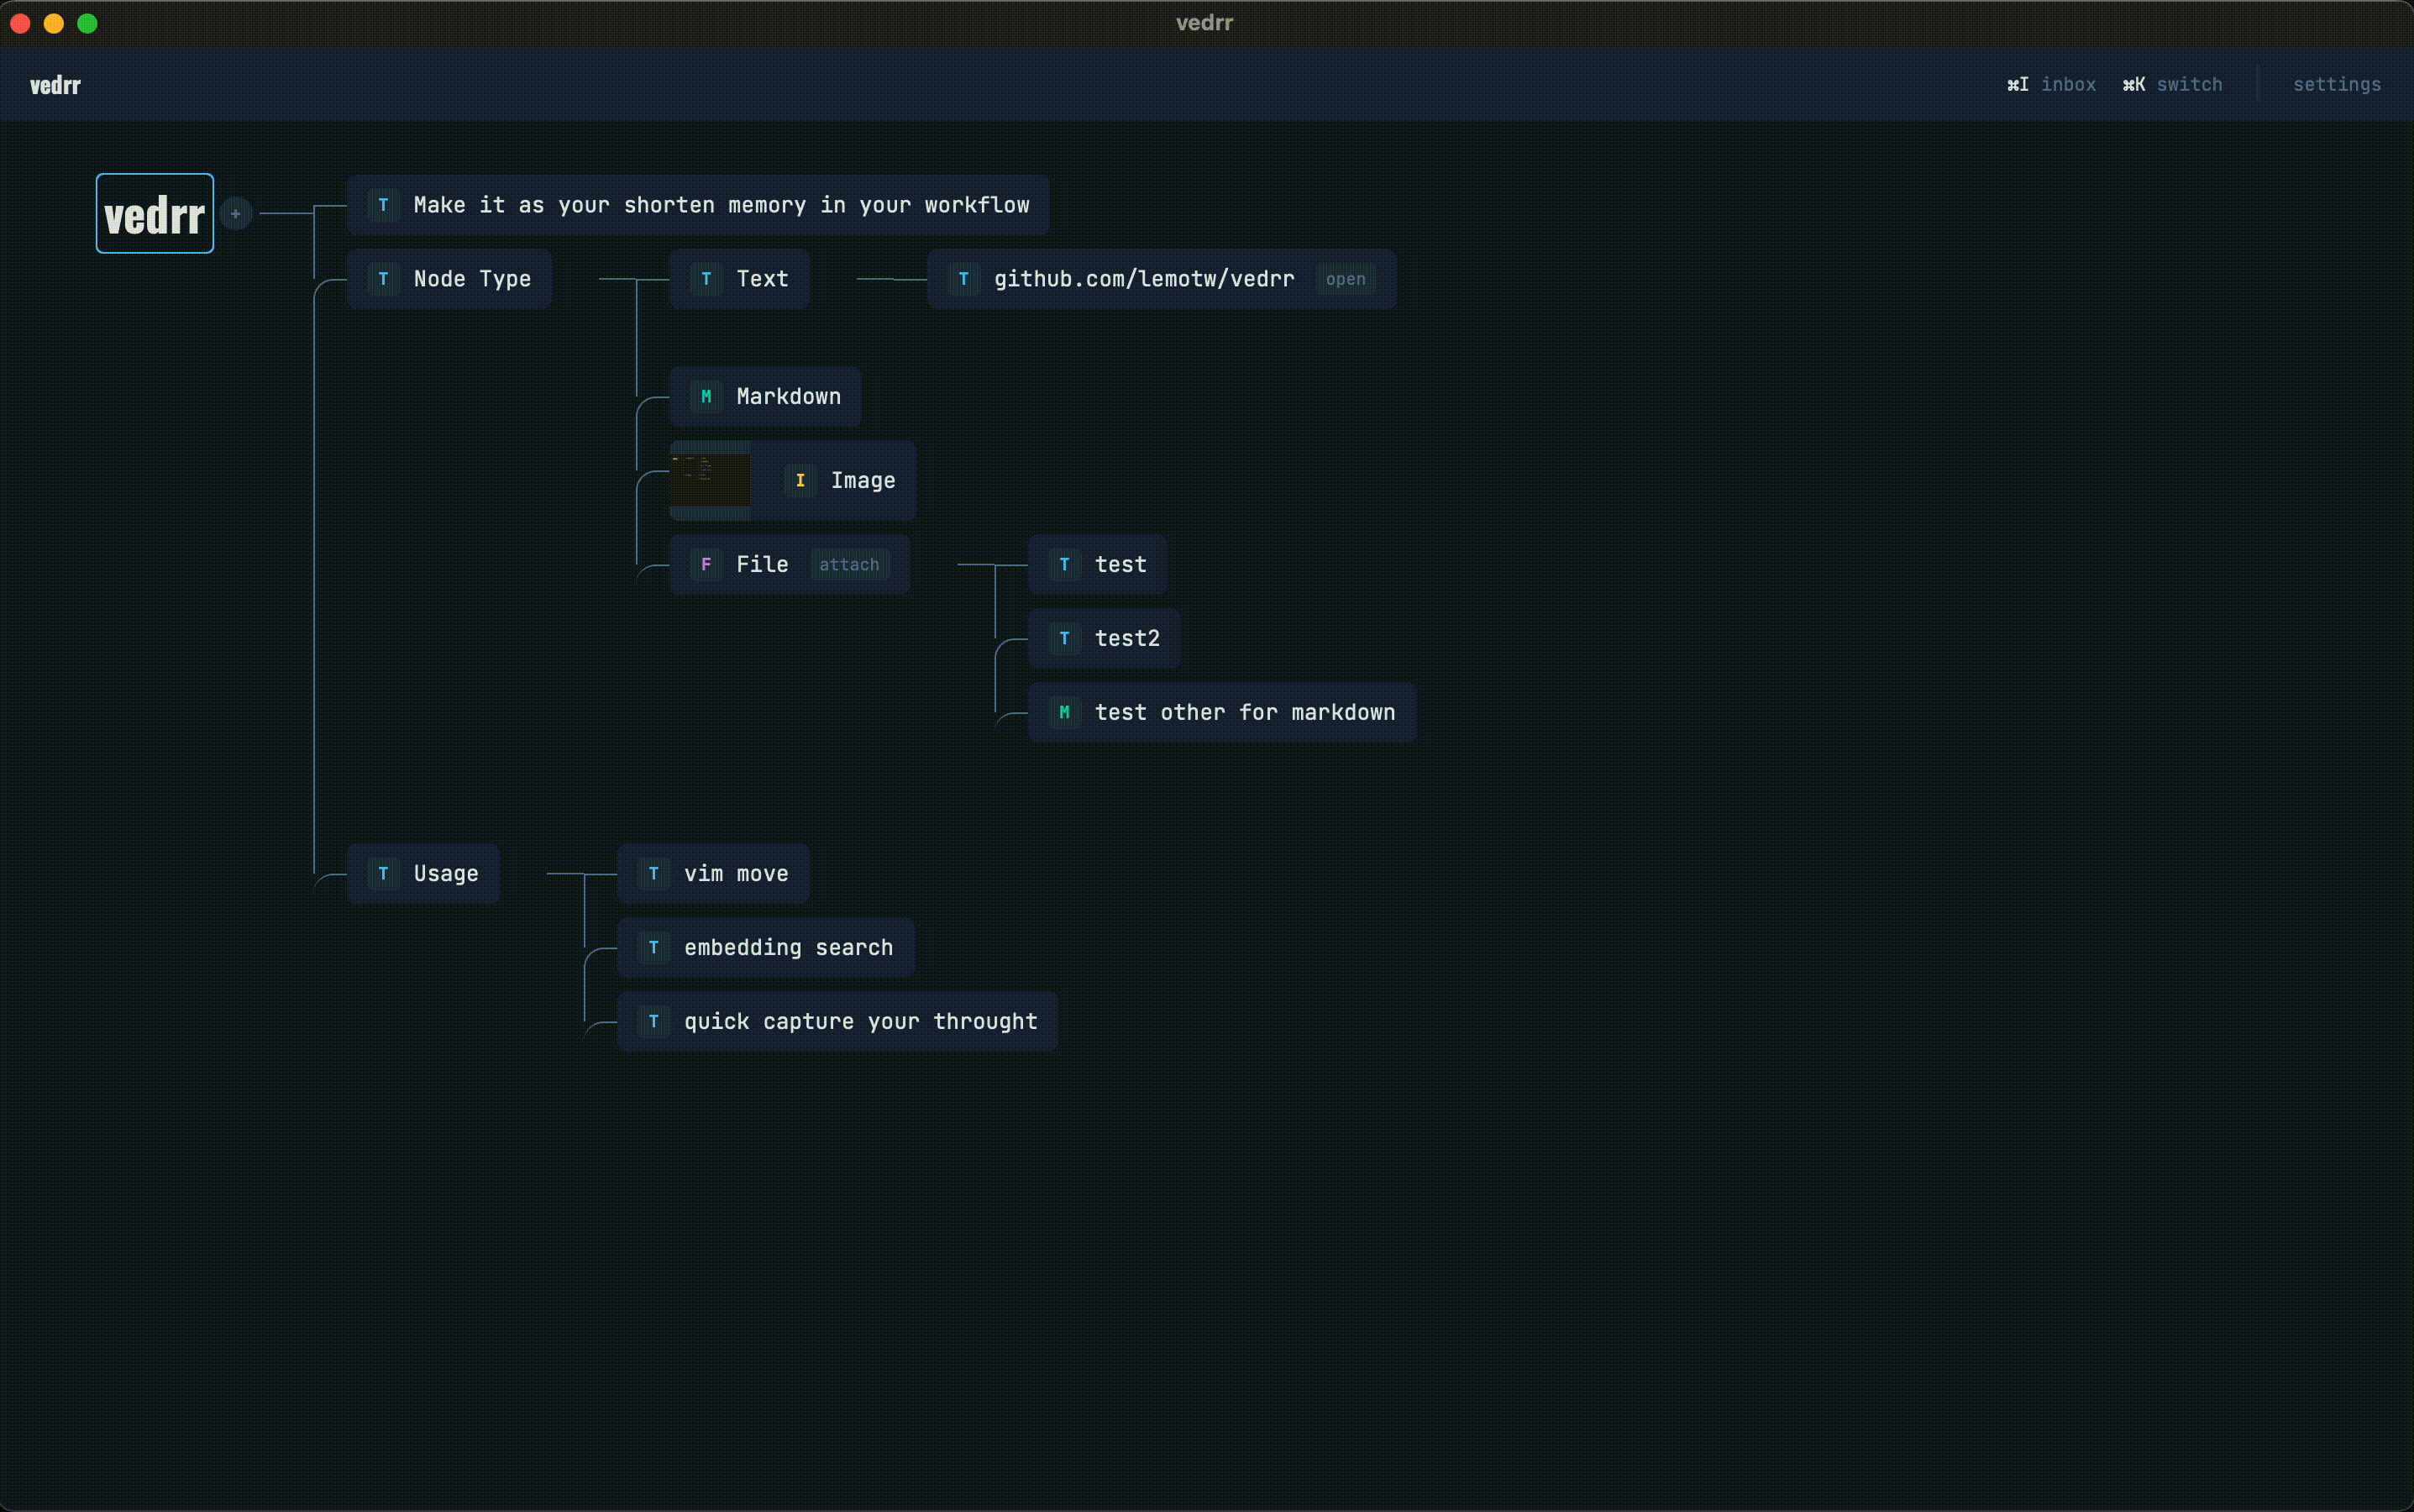This screenshot has height=1512, width=2414.
Task: Click the T type icon of Node Type node
Action: (x=383, y=279)
